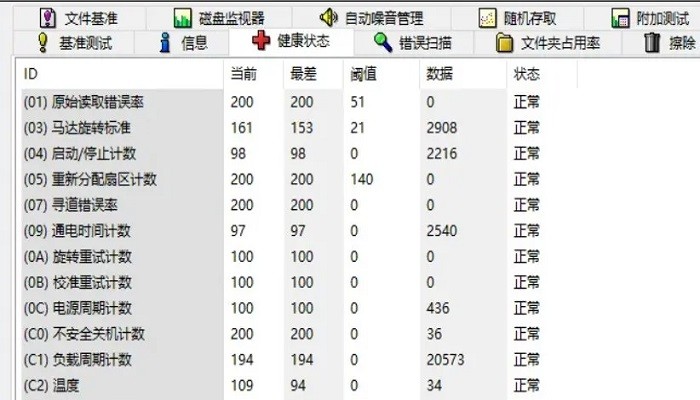Click data value 436 in 电源周期计数 row
Screen dimensions: 700x400
coord(438,308)
